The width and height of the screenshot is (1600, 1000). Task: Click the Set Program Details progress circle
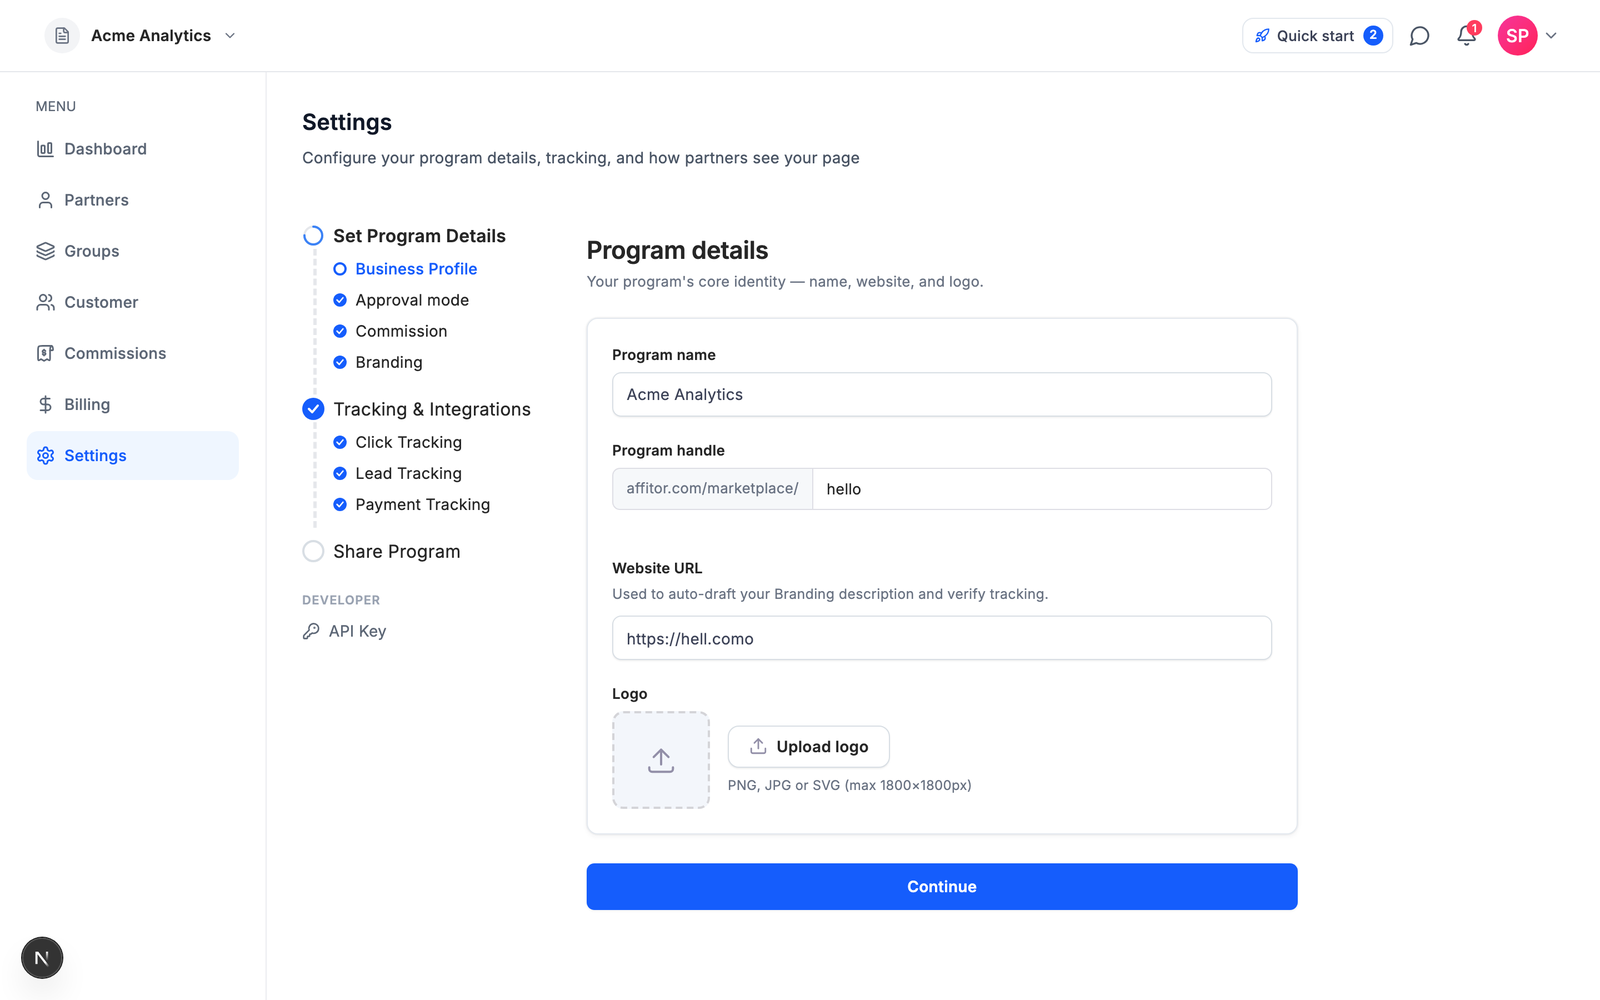tap(313, 236)
